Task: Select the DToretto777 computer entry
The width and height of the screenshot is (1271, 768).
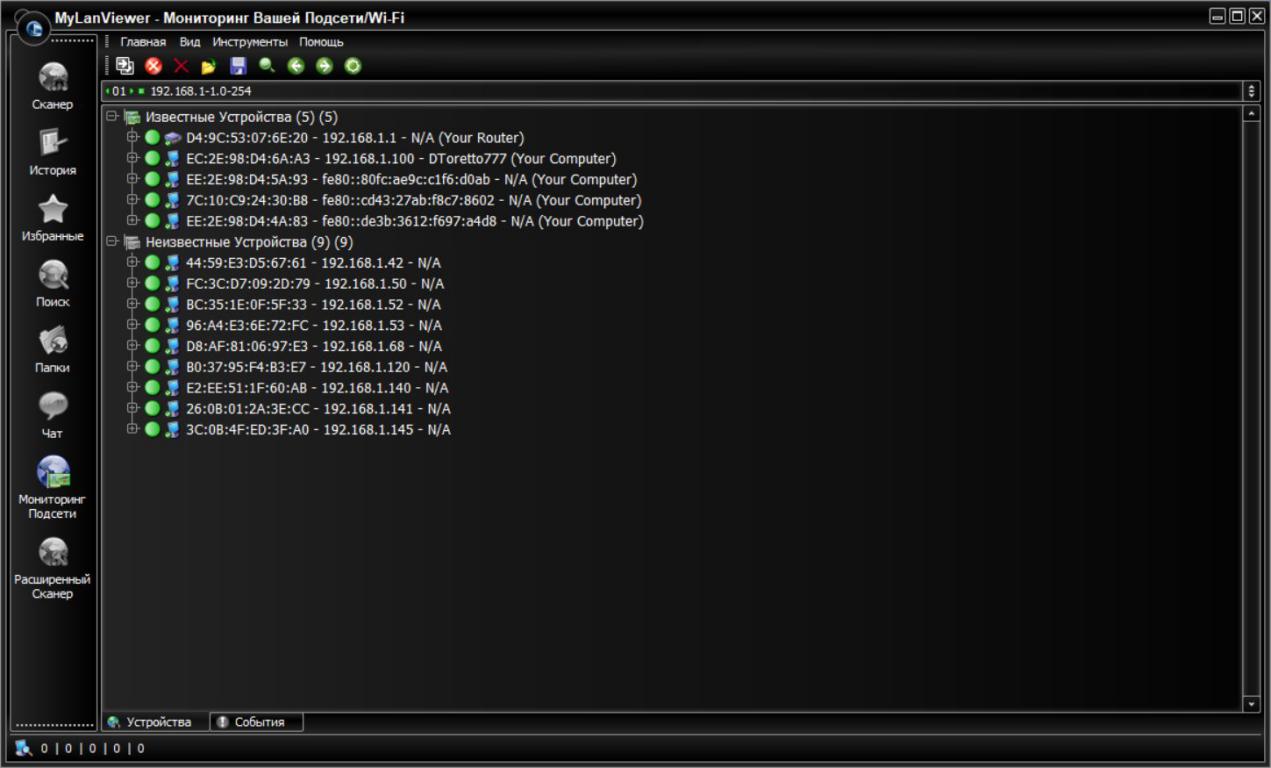Action: (x=400, y=159)
